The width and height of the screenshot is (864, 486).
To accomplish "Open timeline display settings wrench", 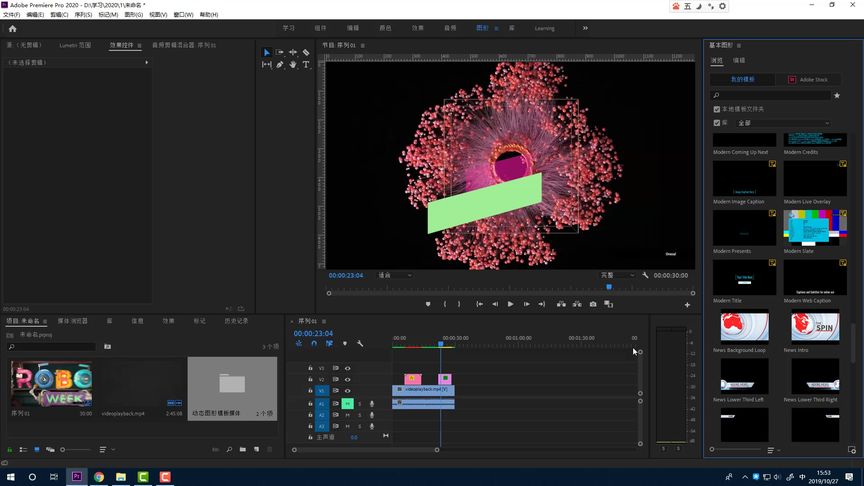I will 359,344.
